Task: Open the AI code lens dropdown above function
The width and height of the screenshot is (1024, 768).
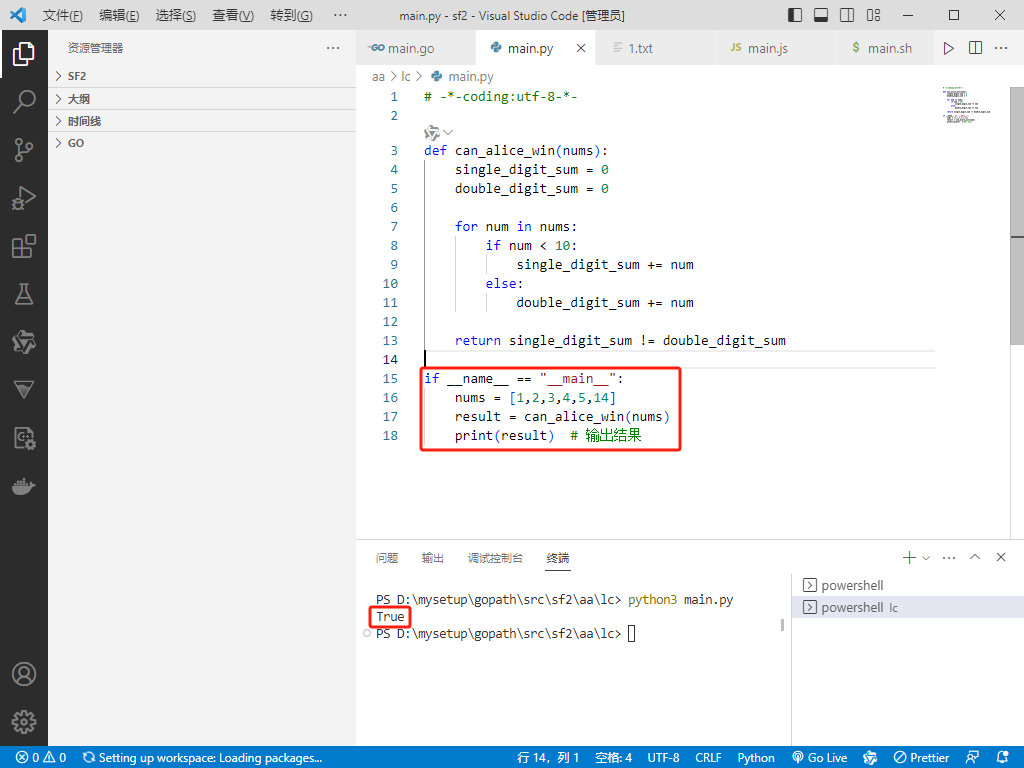Action: pyautogui.click(x=438, y=133)
